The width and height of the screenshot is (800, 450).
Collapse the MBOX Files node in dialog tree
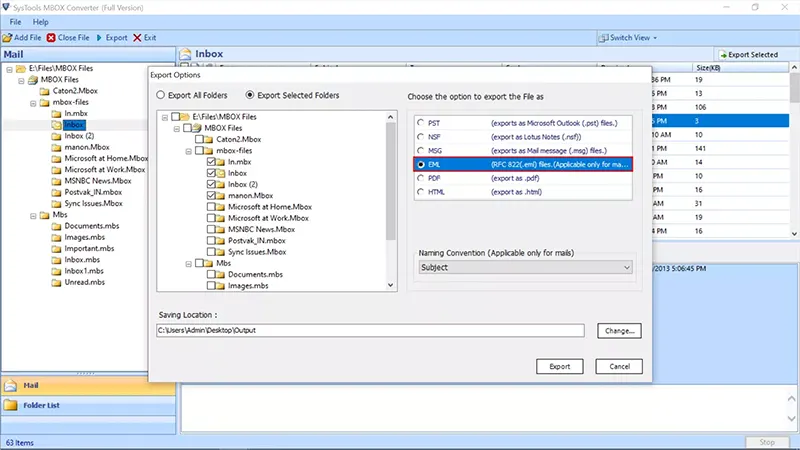pos(177,129)
